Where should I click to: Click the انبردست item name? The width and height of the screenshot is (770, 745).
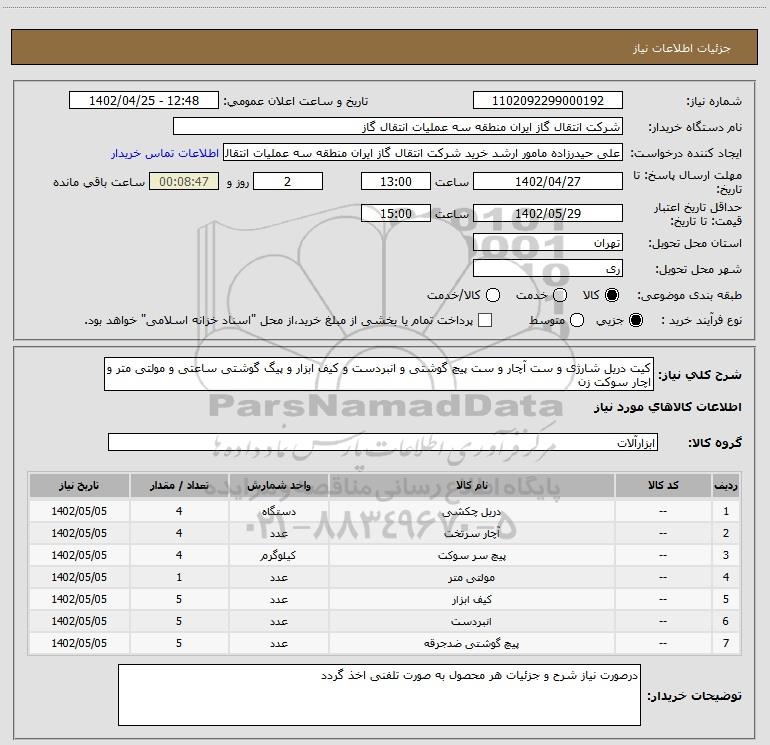[471, 622]
